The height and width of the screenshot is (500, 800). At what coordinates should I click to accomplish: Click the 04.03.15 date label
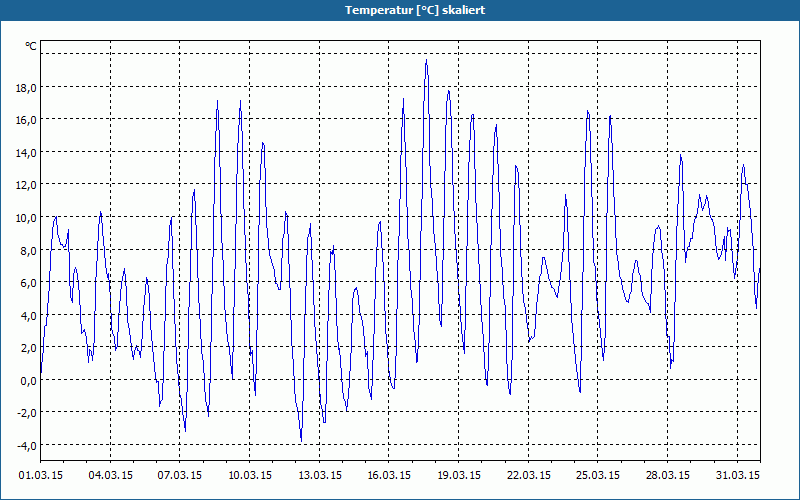pos(111,475)
